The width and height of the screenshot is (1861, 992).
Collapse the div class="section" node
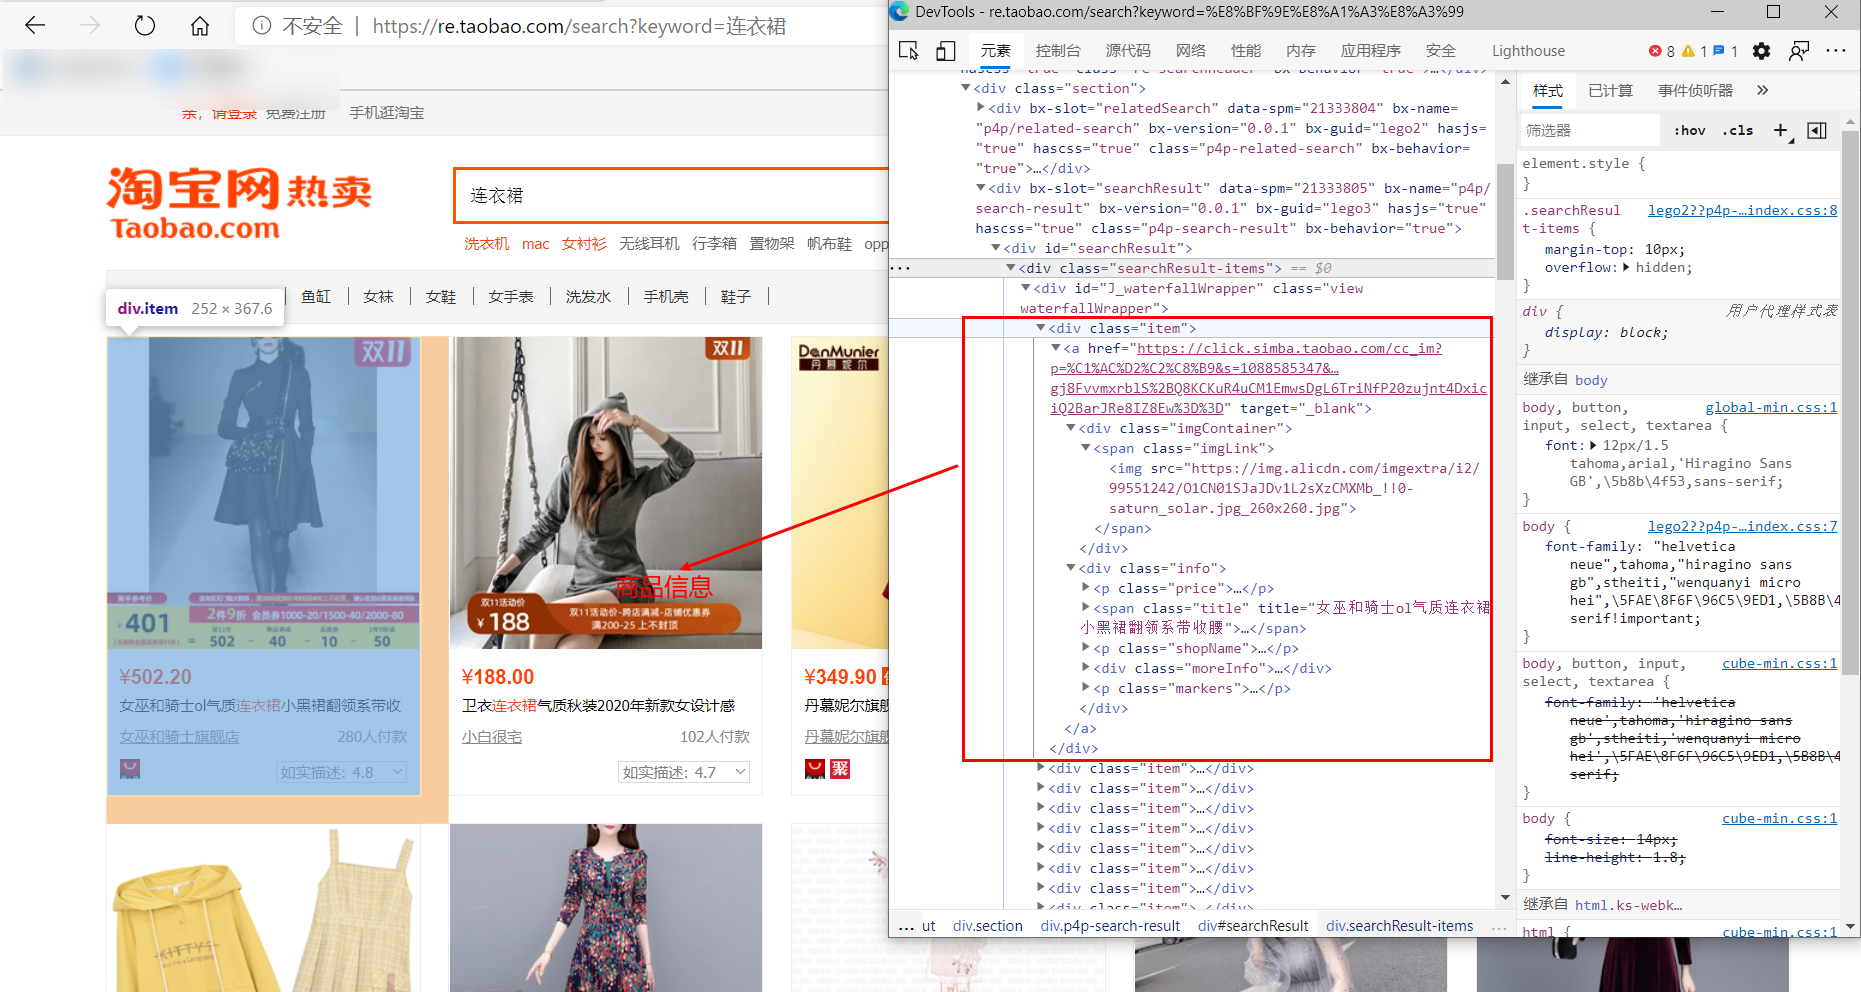pyautogui.click(x=966, y=88)
